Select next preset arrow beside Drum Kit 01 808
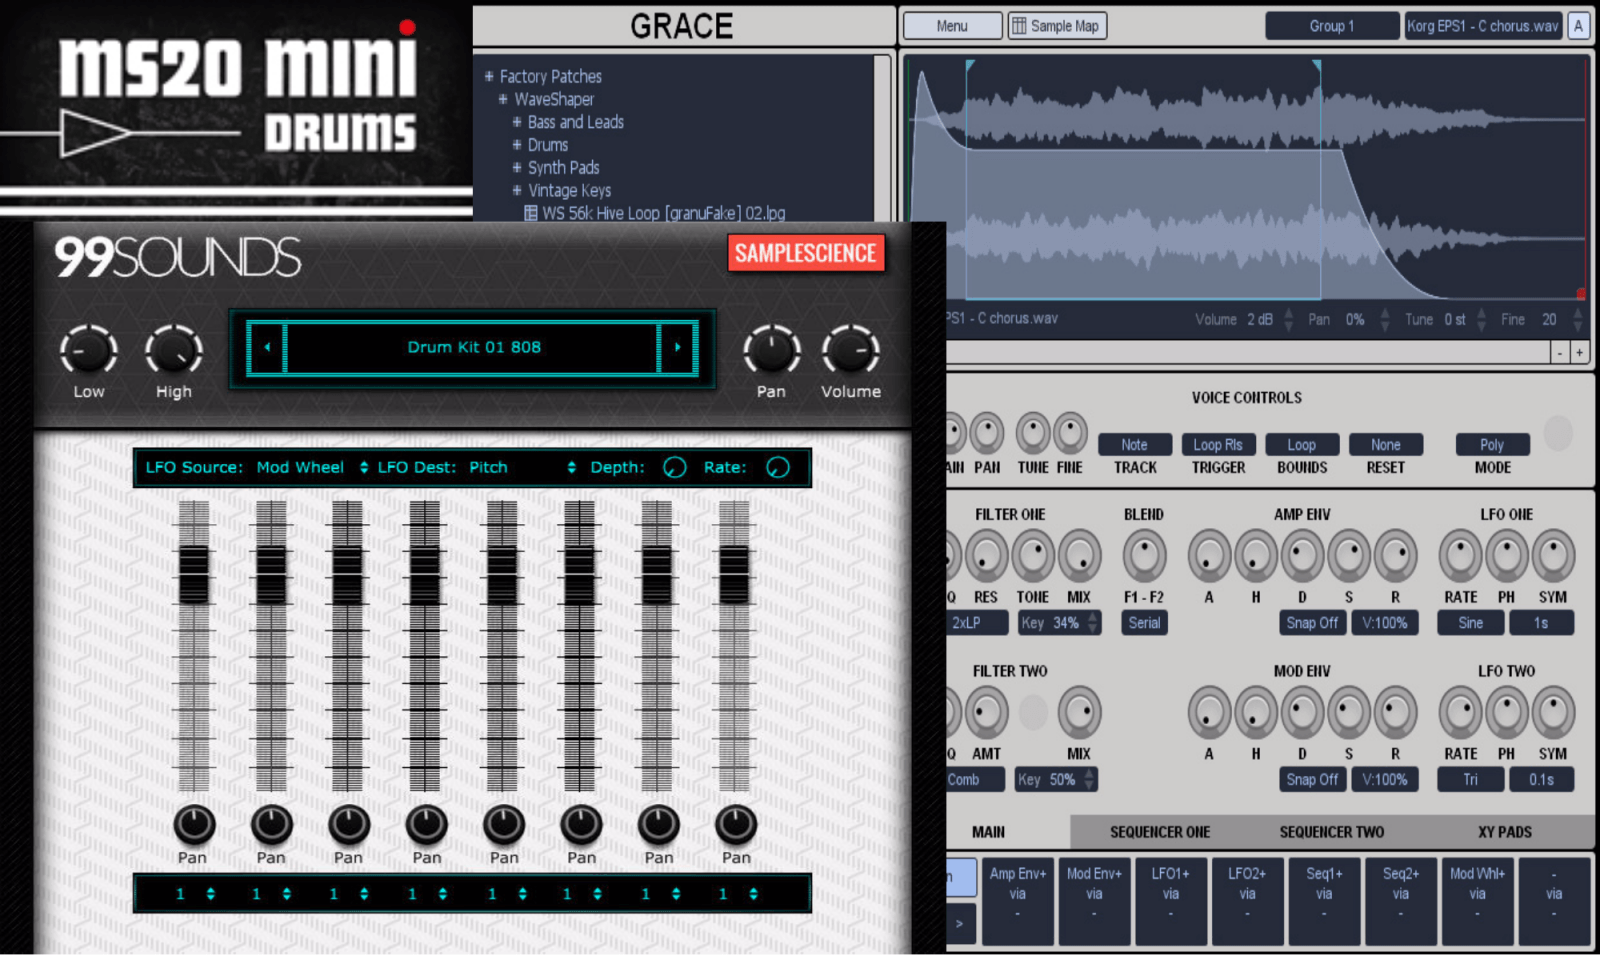 pos(677,348)
